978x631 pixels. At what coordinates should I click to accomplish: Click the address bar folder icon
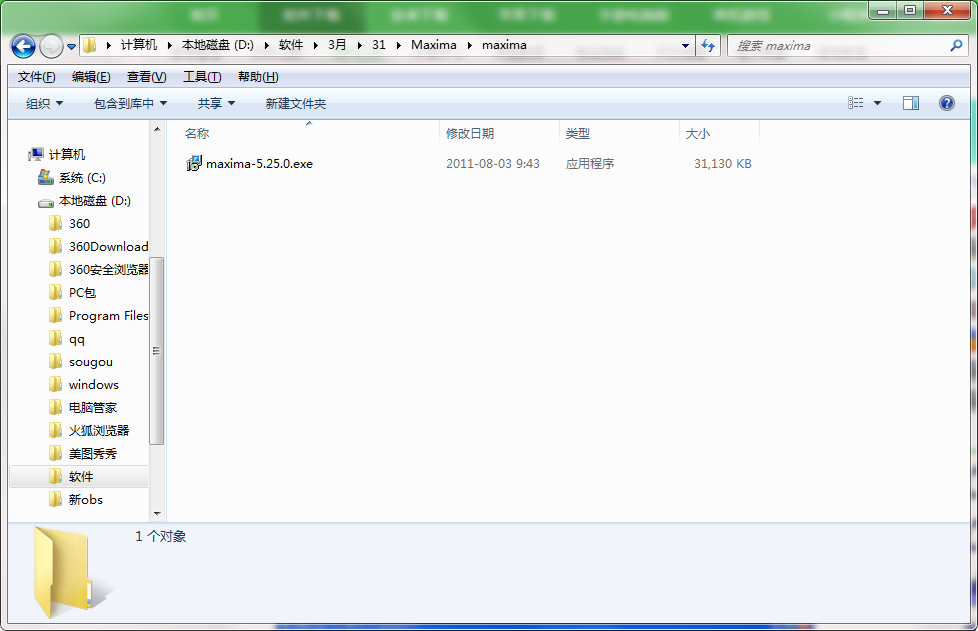[89, 45]
